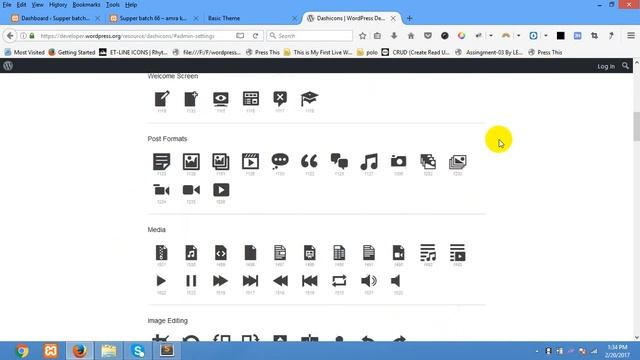Select the video playlist icon in Media
The image size is (640, 360).
[458, 253]
